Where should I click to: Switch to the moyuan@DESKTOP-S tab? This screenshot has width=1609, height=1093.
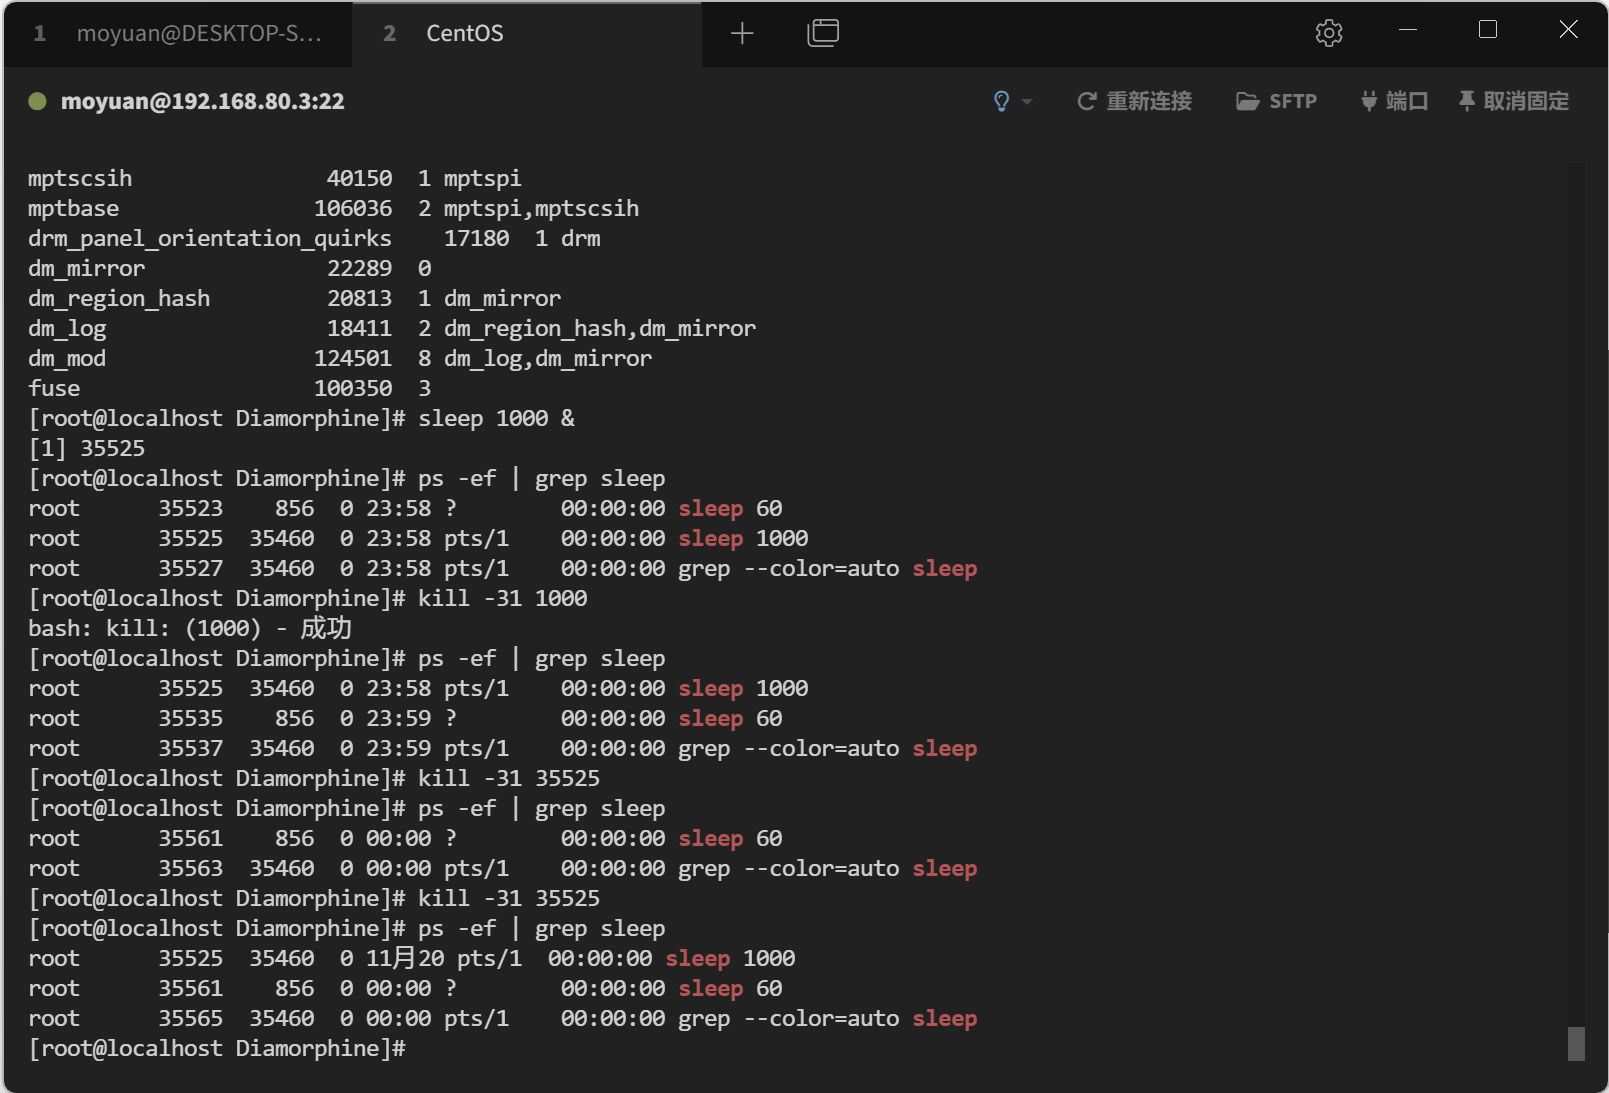tap(178, 34)
